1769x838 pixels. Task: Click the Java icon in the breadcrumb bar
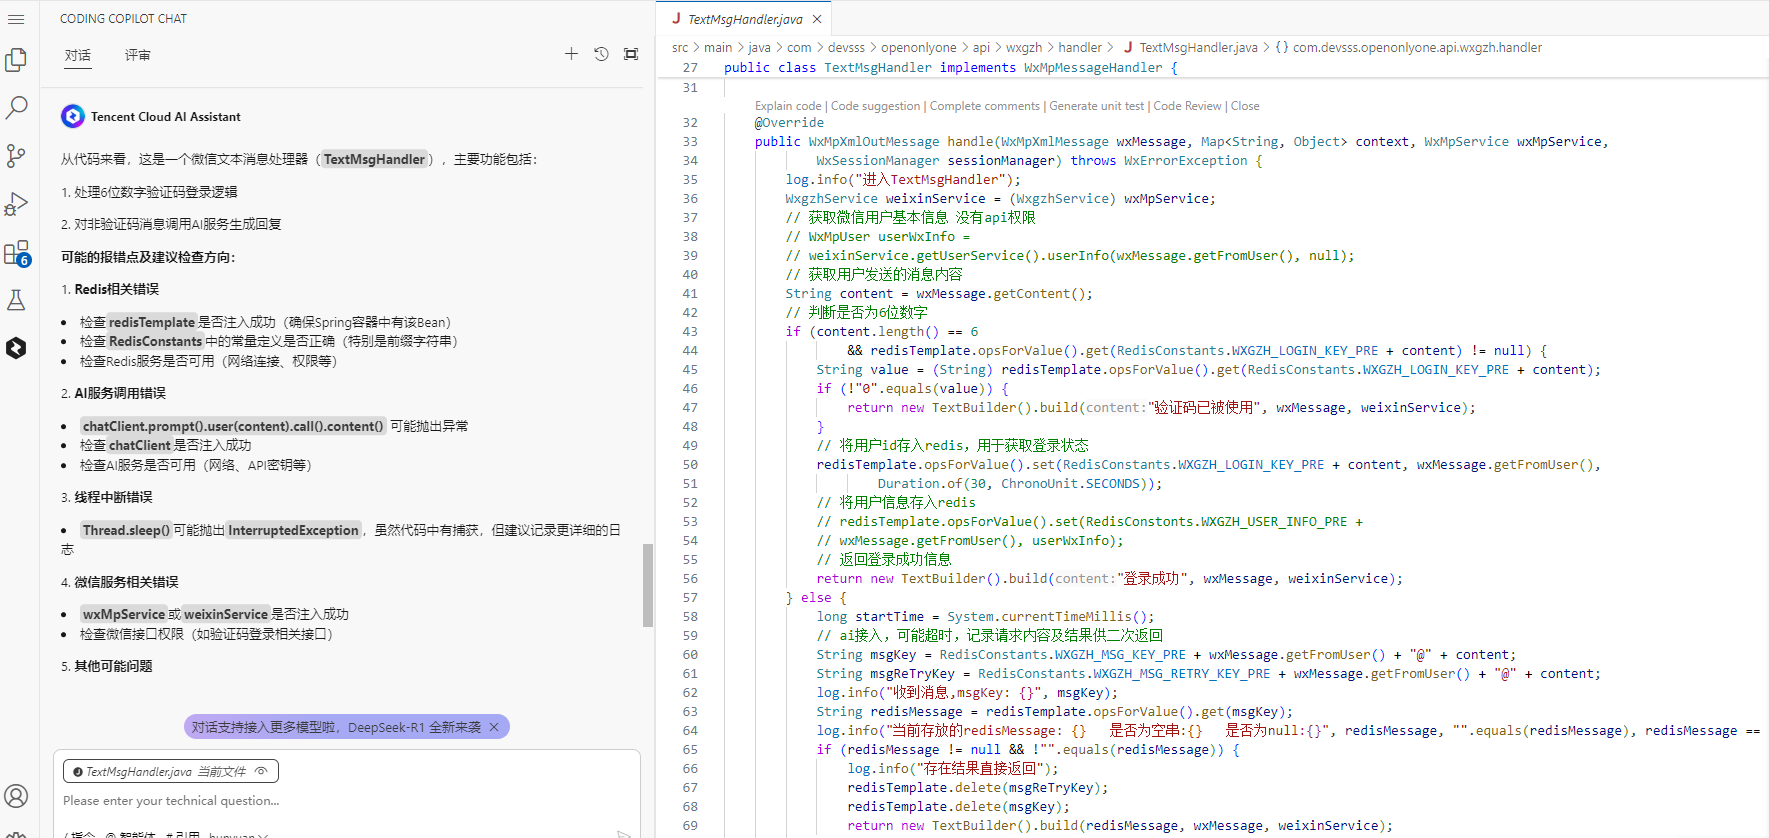[x=1128, y=47]
